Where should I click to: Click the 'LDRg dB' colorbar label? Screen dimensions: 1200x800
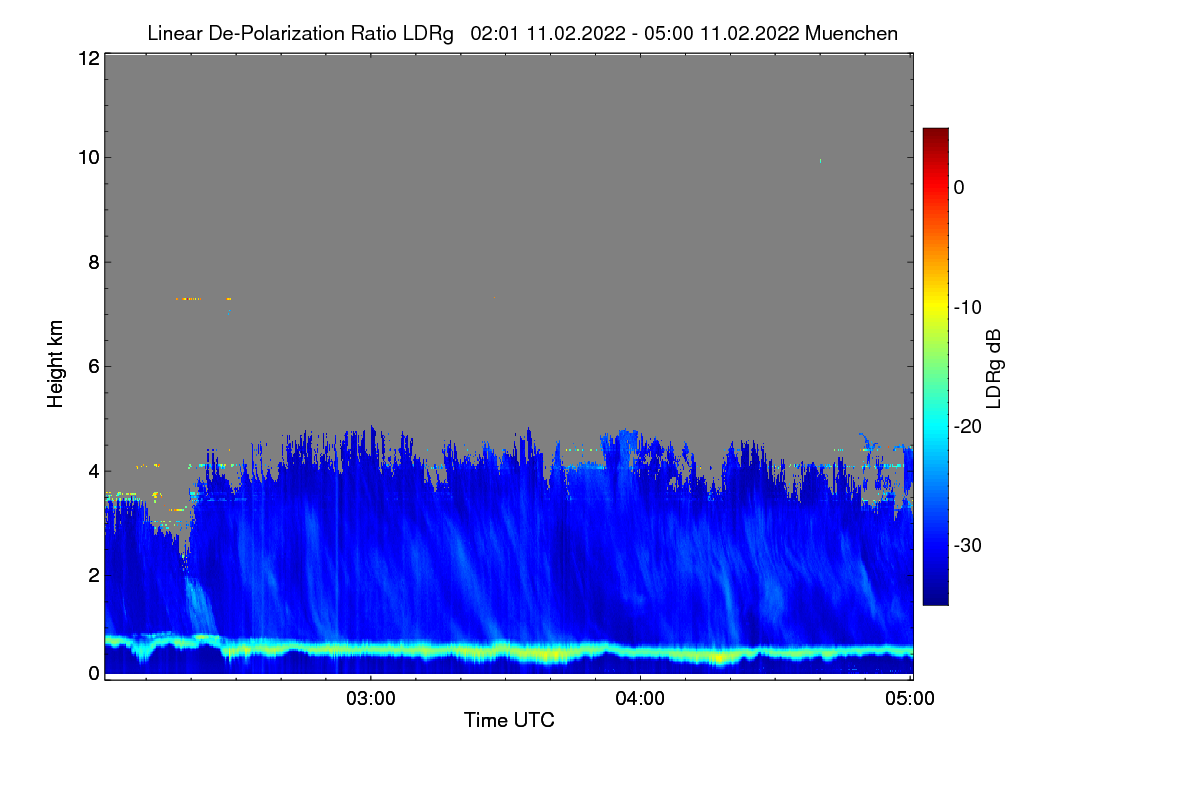tap(993, 367)
